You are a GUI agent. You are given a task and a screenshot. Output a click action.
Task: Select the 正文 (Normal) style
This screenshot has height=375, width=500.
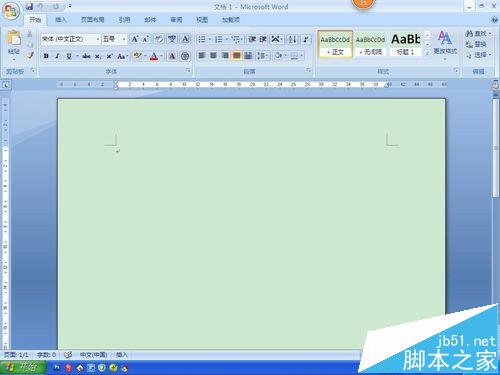tap(335, 44)
